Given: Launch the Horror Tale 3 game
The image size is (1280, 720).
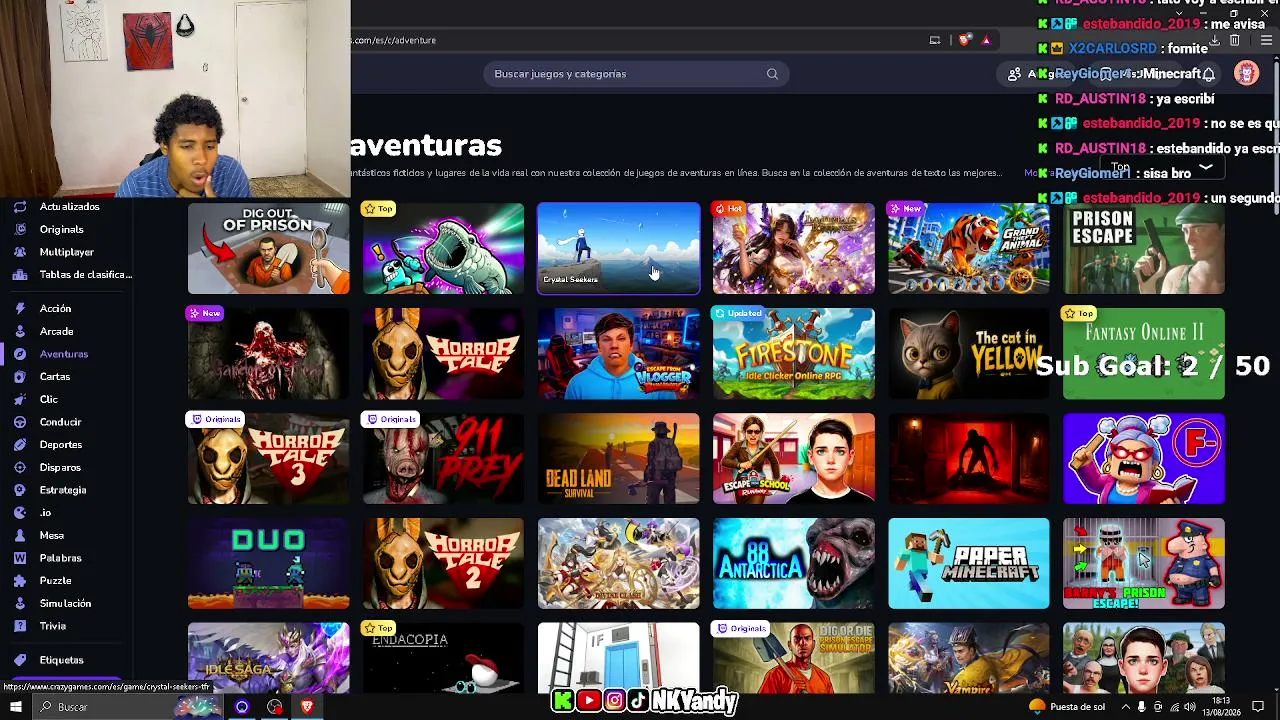Looking at the screenshot, I should [269, 459].
